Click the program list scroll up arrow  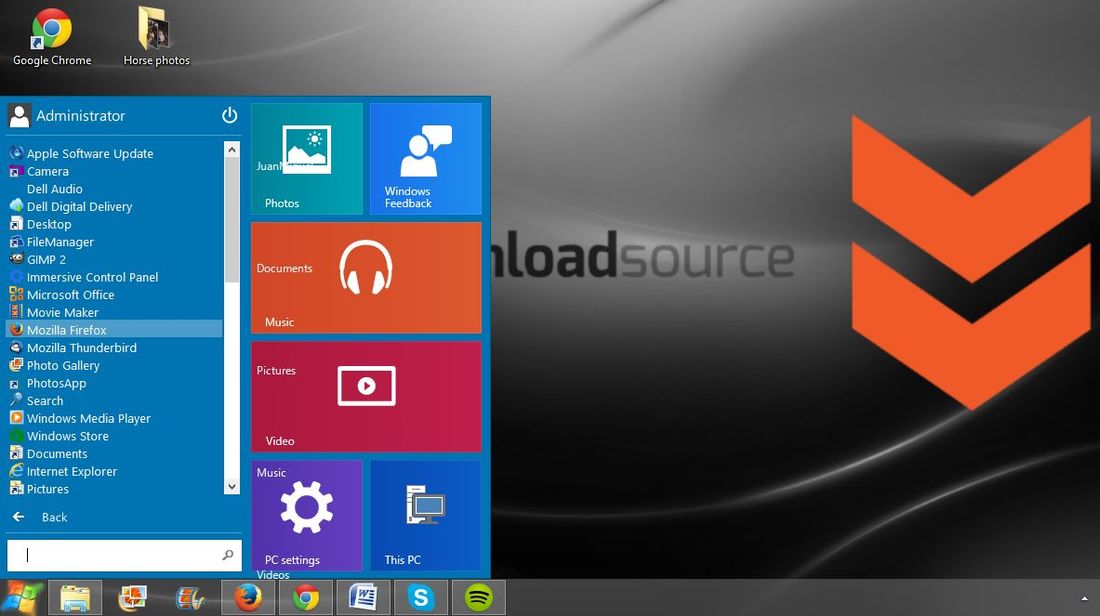click(232, 149)
